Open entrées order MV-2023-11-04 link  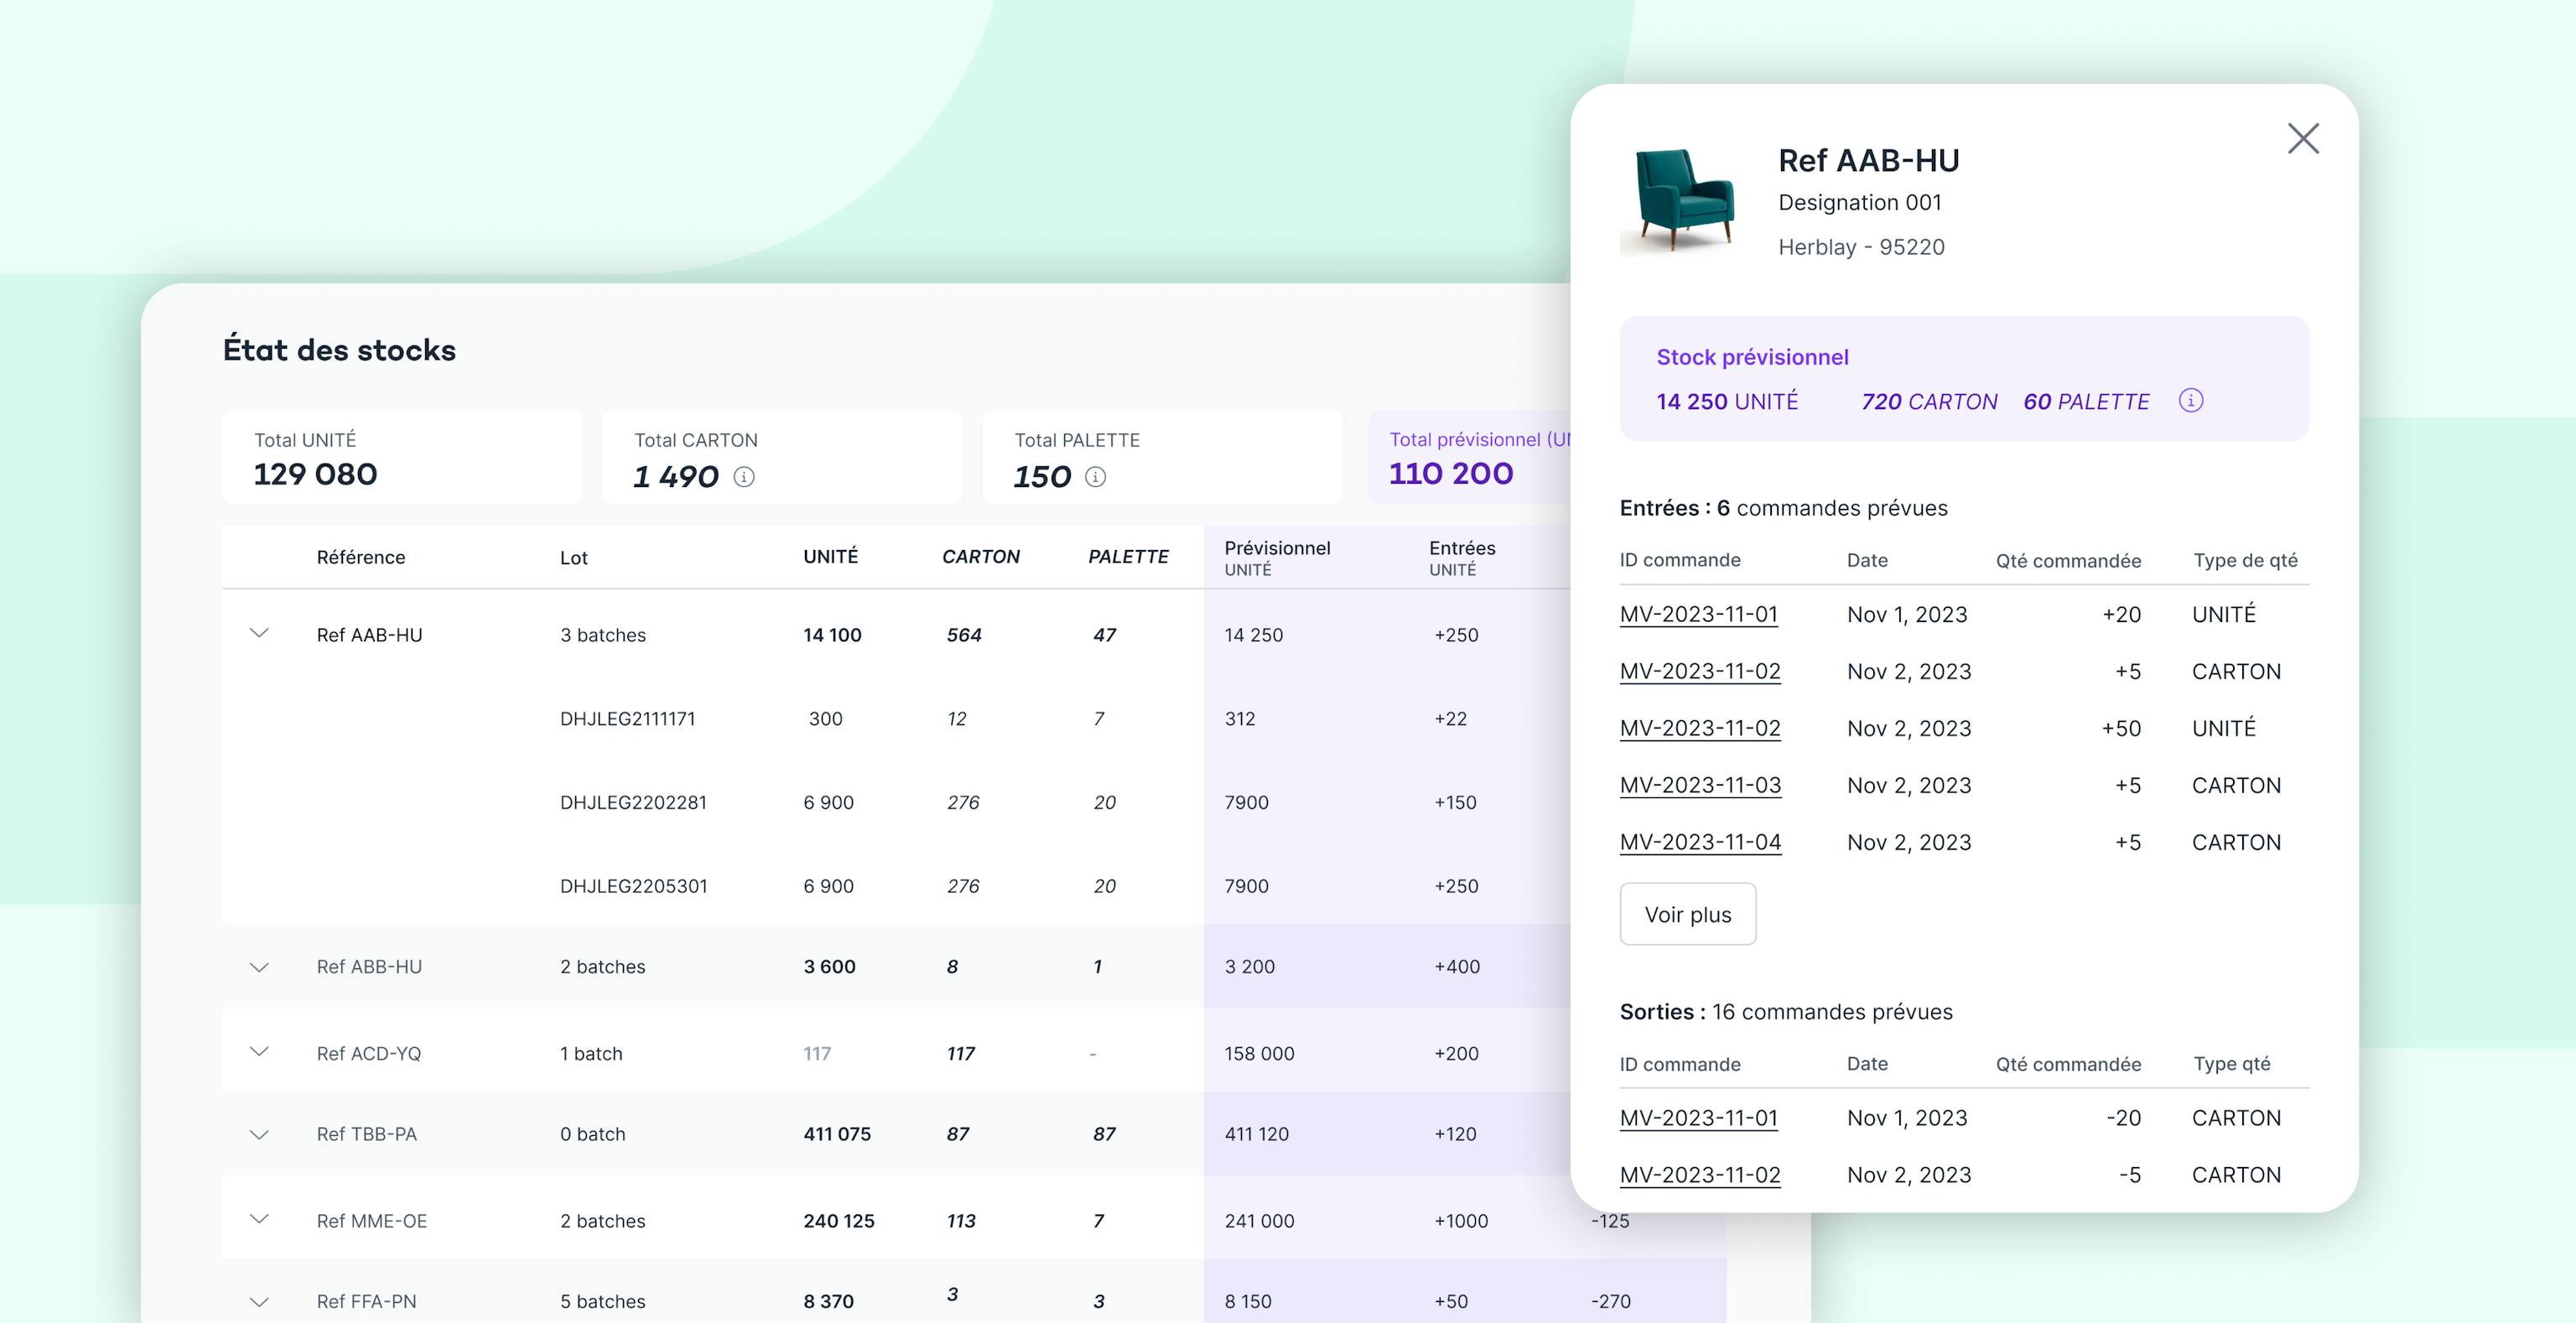[x=1700, y=842]
